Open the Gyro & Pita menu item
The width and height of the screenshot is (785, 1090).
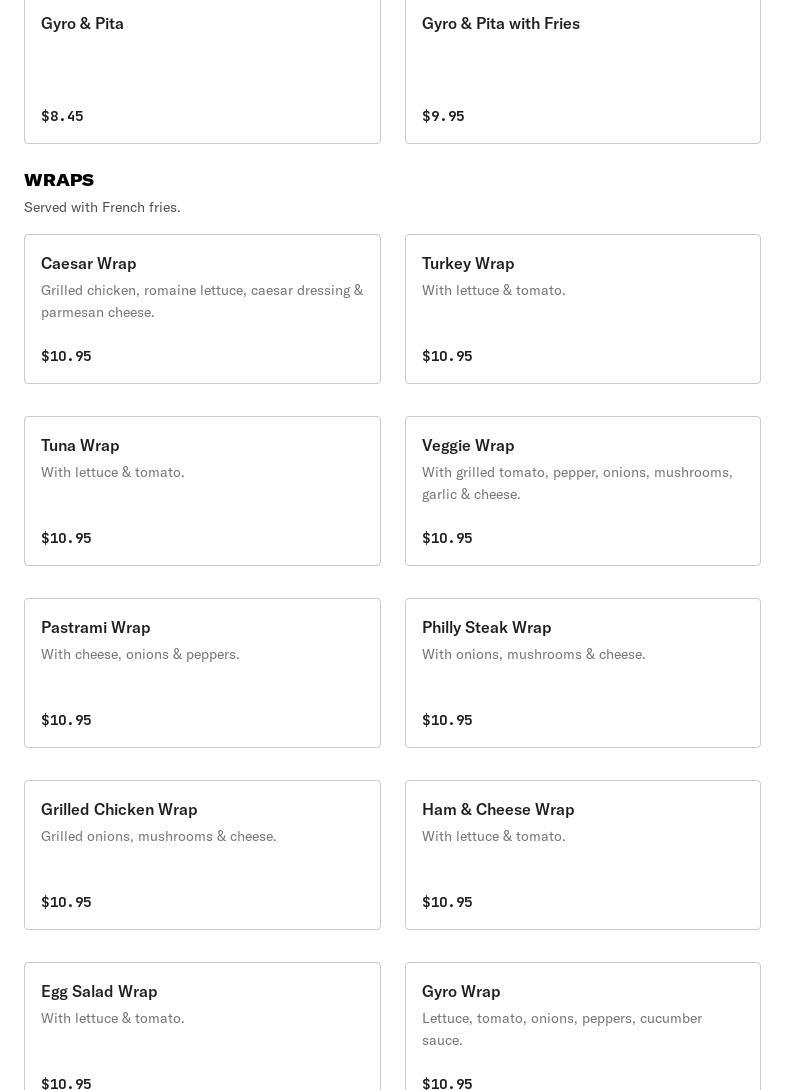(x=202, y=68)
